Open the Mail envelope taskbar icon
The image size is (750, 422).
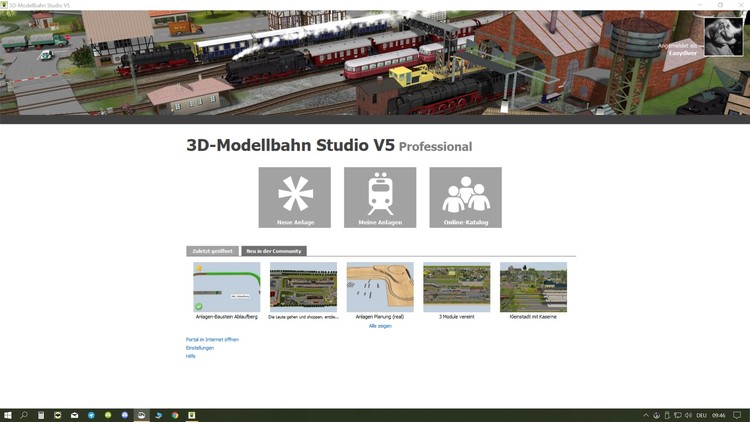coord(75,415)
